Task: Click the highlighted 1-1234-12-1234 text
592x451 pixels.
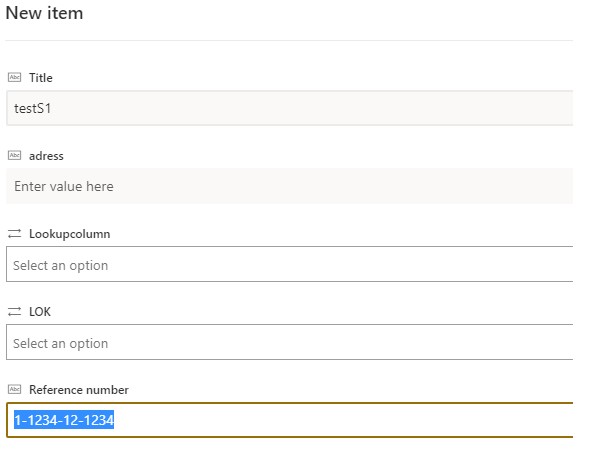Action: (x=64, y=420)
